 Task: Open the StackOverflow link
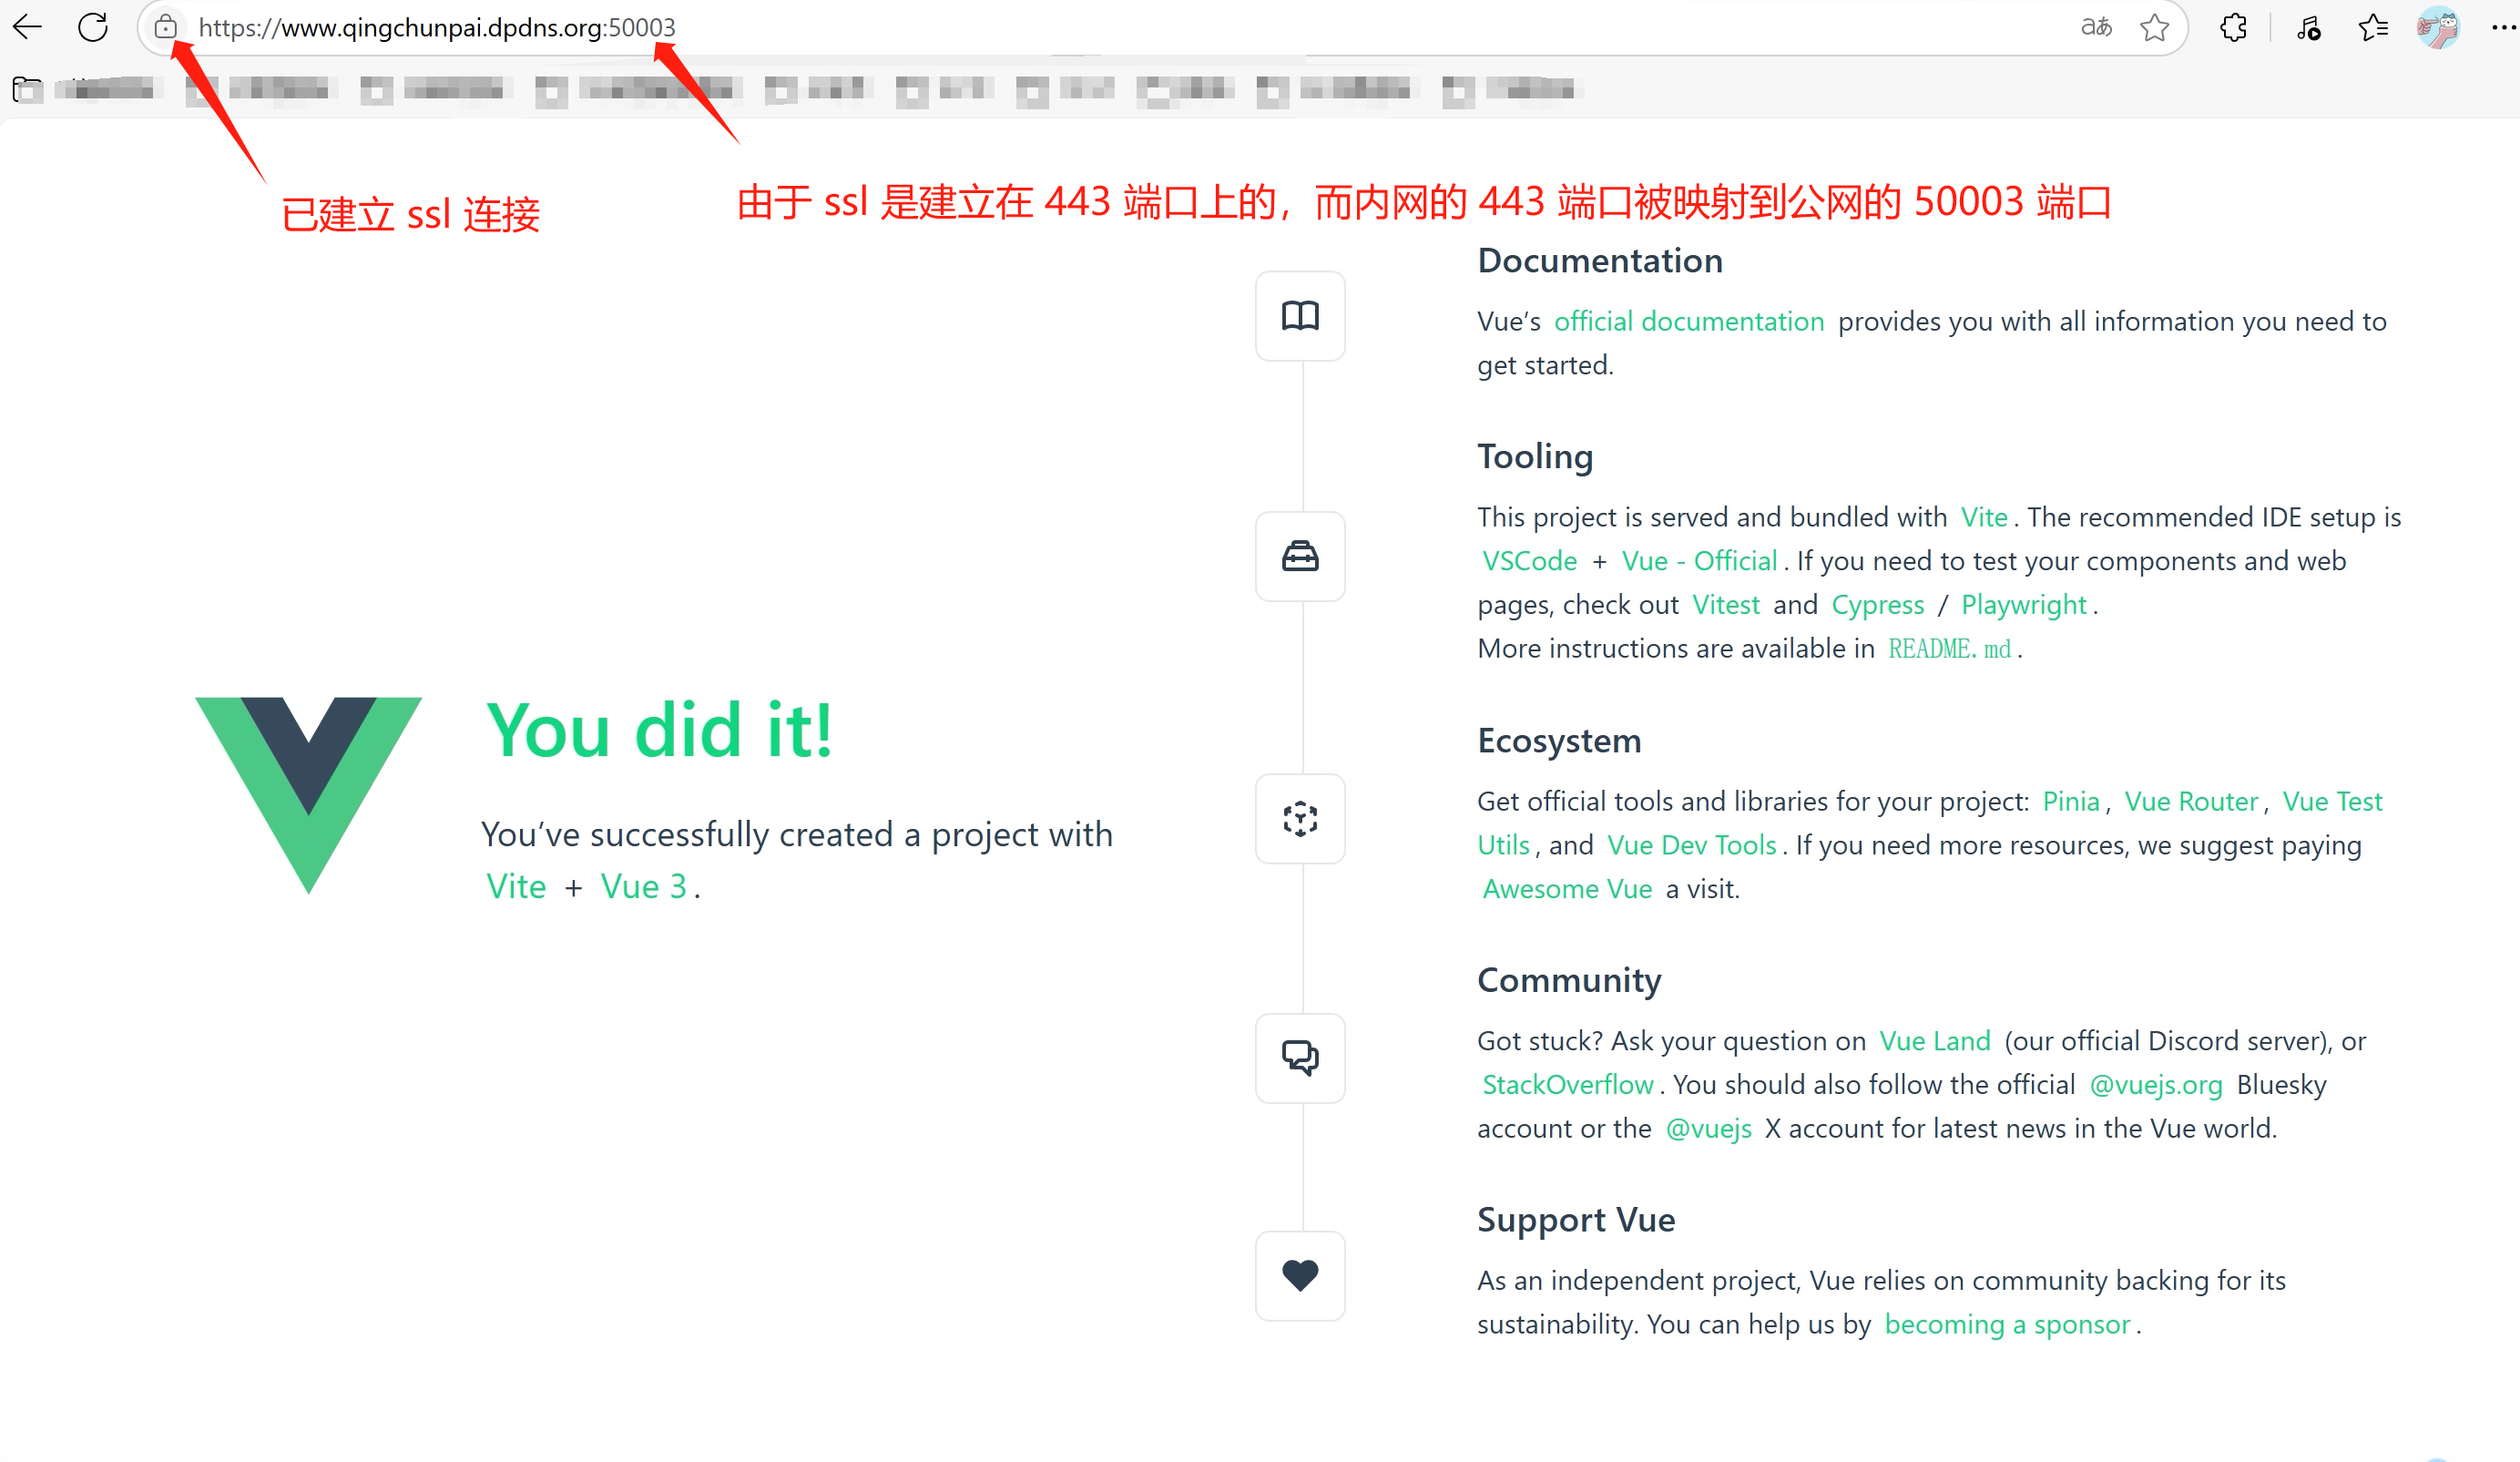pos(1567,1085)
